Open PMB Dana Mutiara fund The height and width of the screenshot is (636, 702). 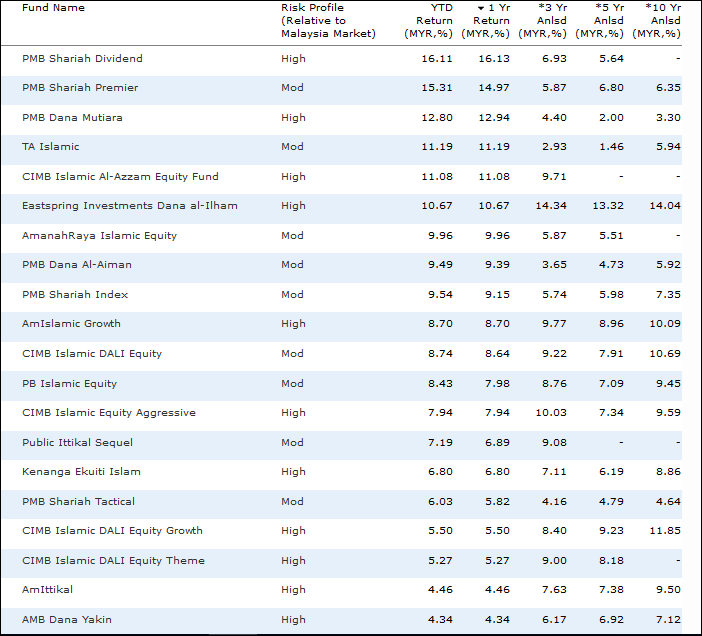pyautogui.click(x=72, y=118)
